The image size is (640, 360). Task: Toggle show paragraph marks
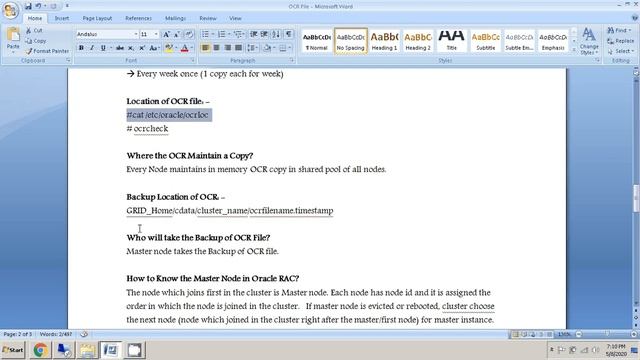[x=289, y=34]
